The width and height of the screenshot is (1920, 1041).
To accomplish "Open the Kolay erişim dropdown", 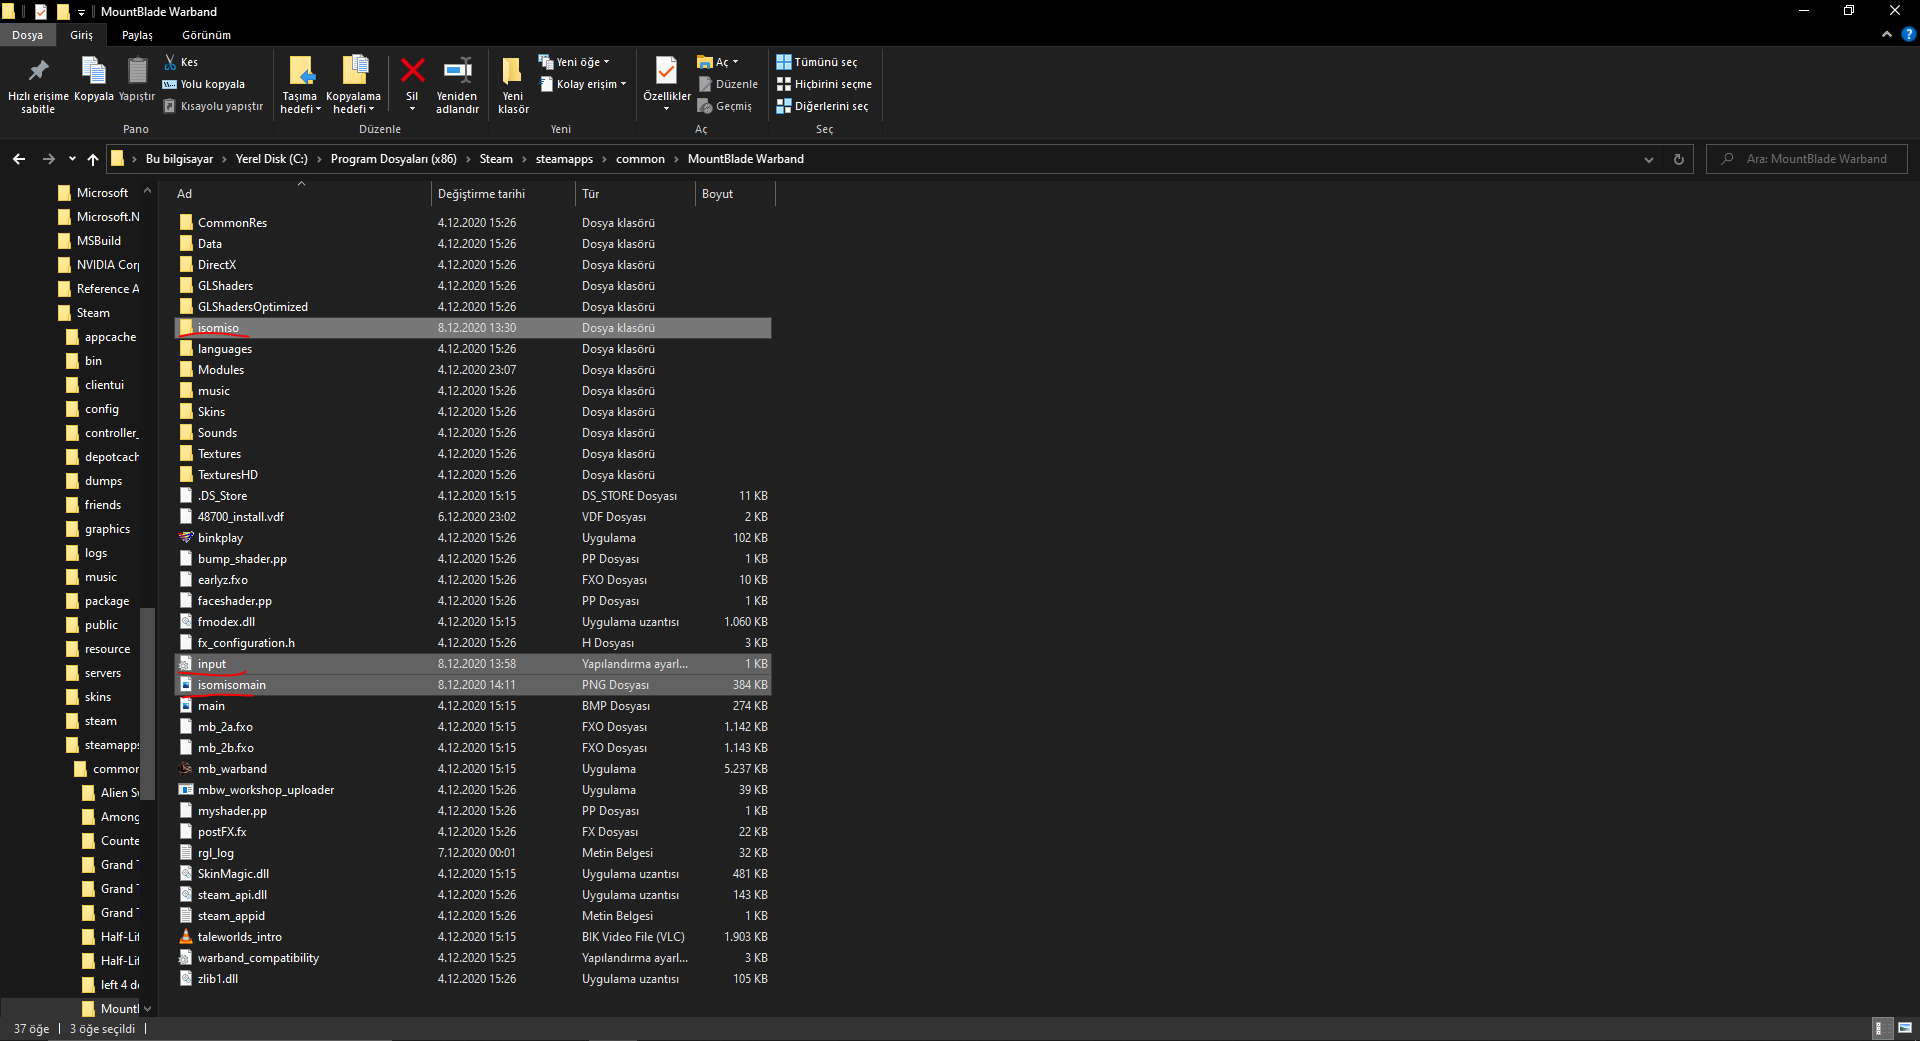I will [x=583, y=84].
